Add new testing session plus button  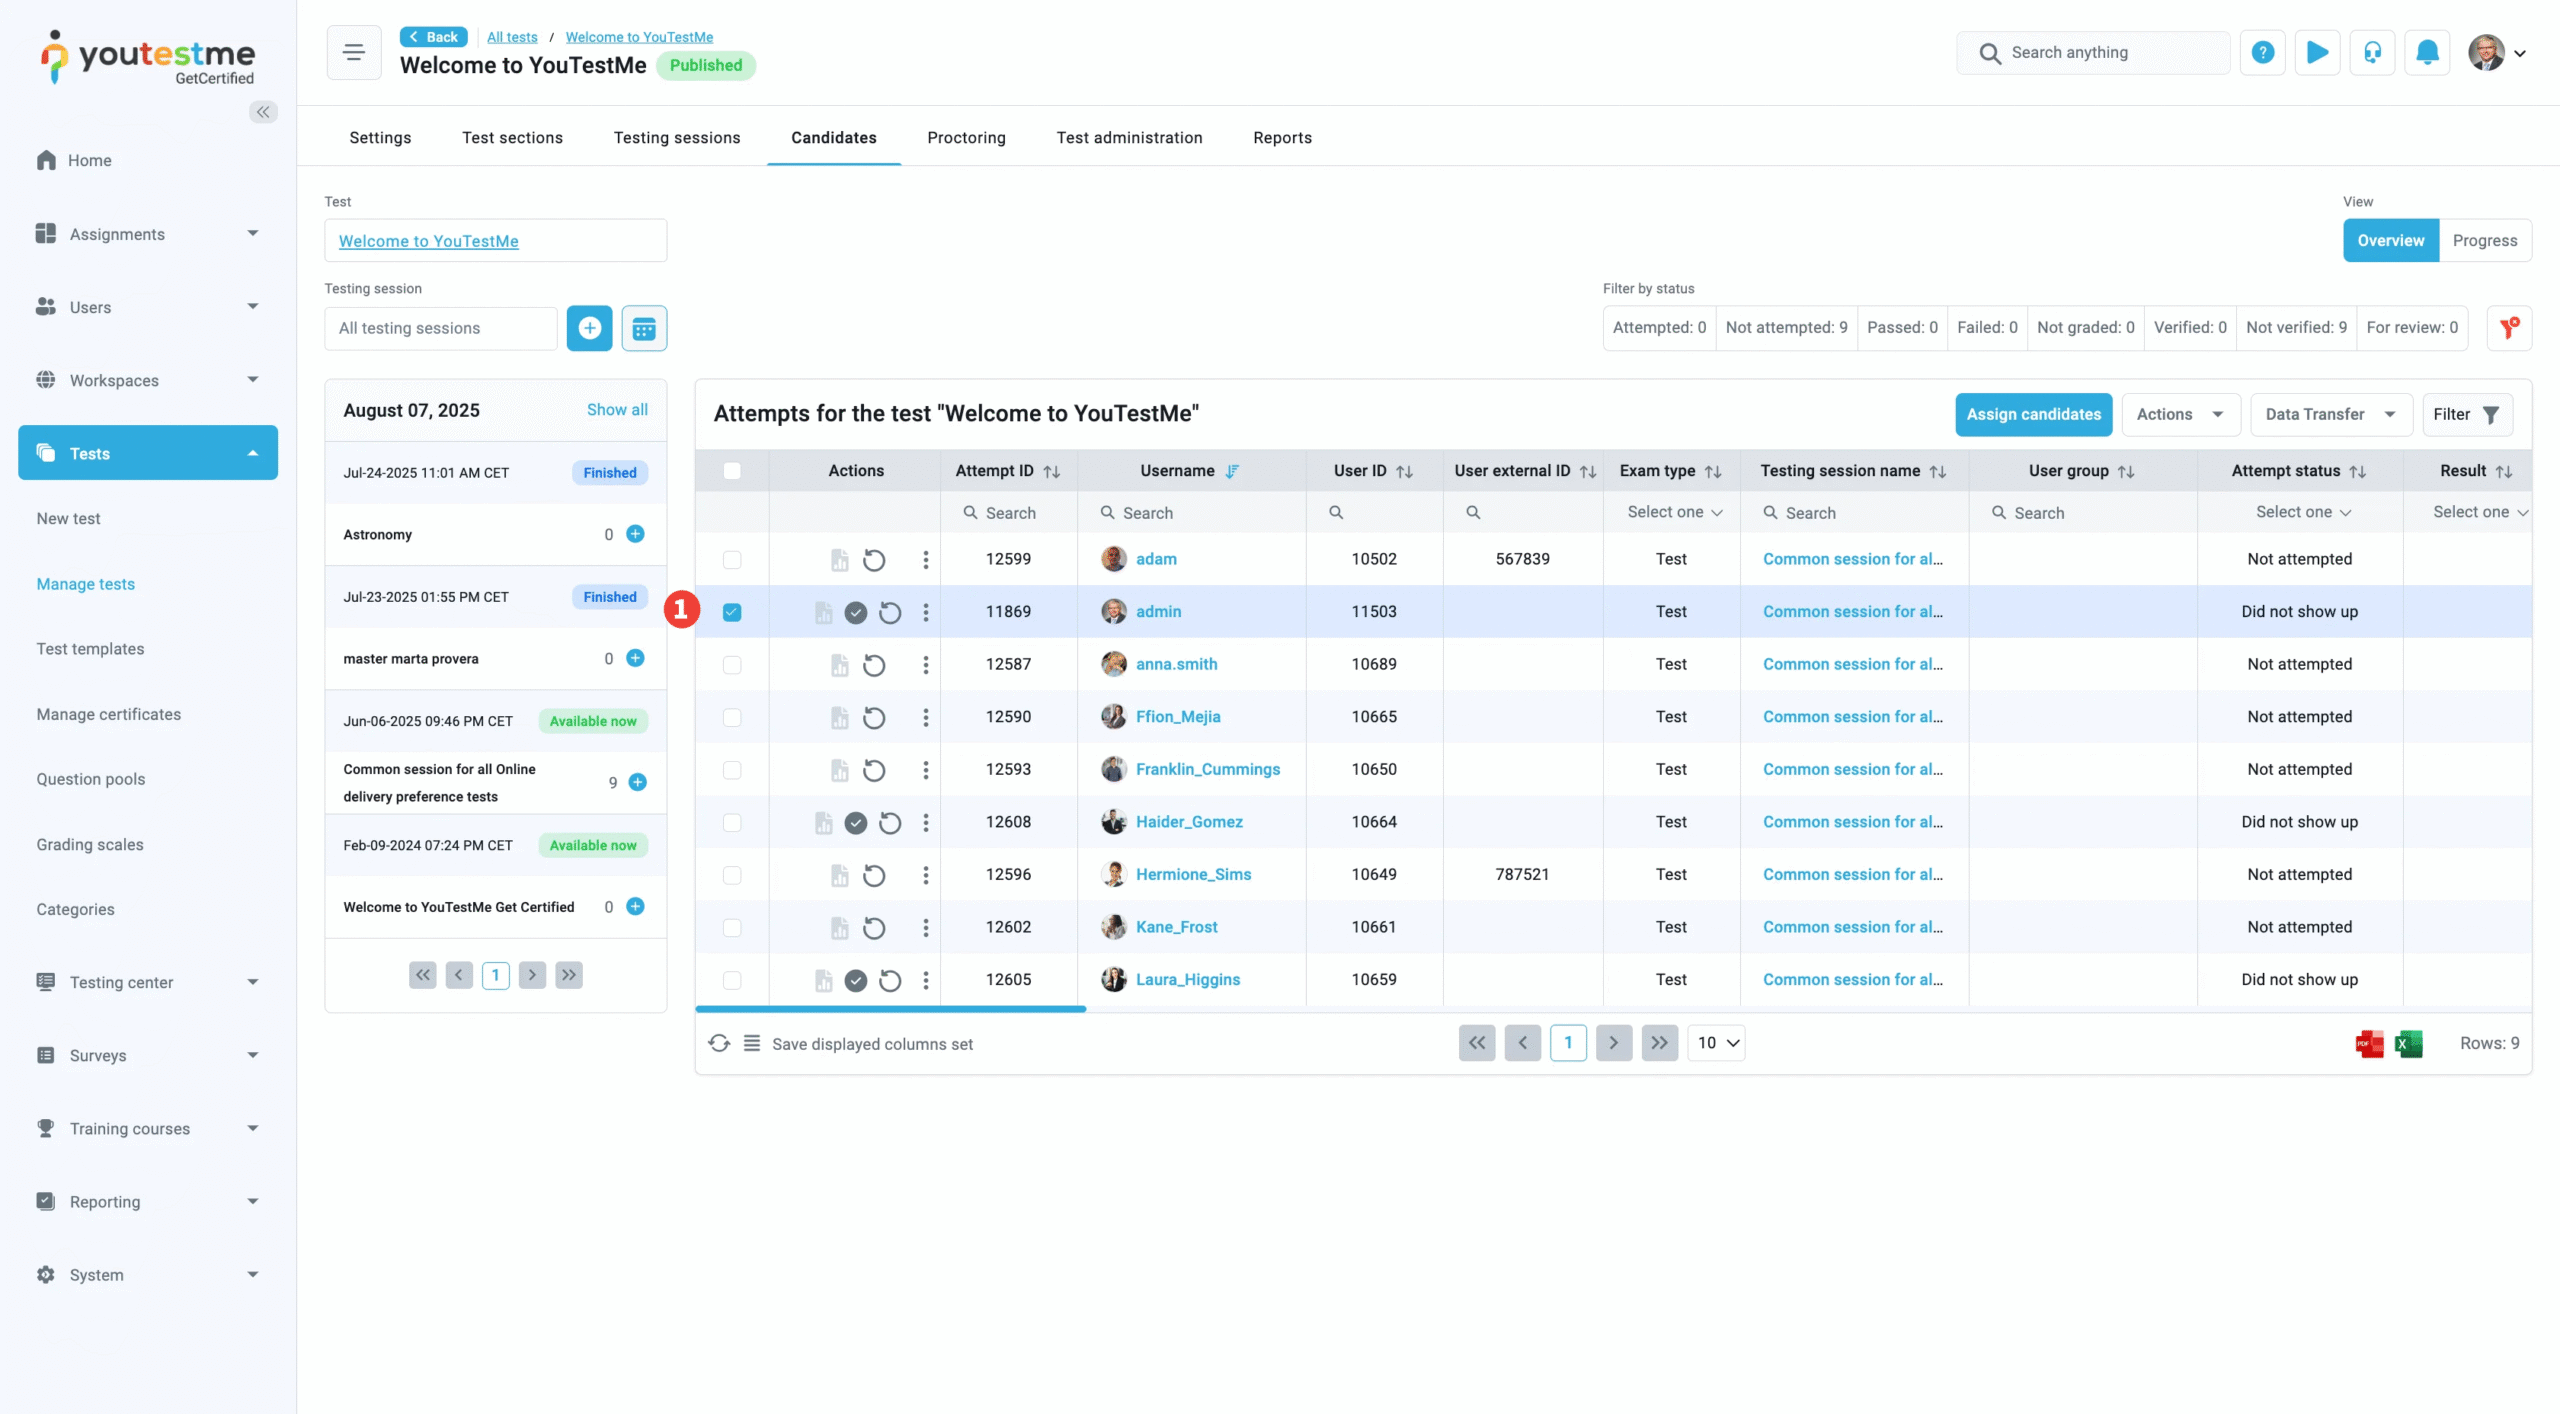click(x=590, y=328)
